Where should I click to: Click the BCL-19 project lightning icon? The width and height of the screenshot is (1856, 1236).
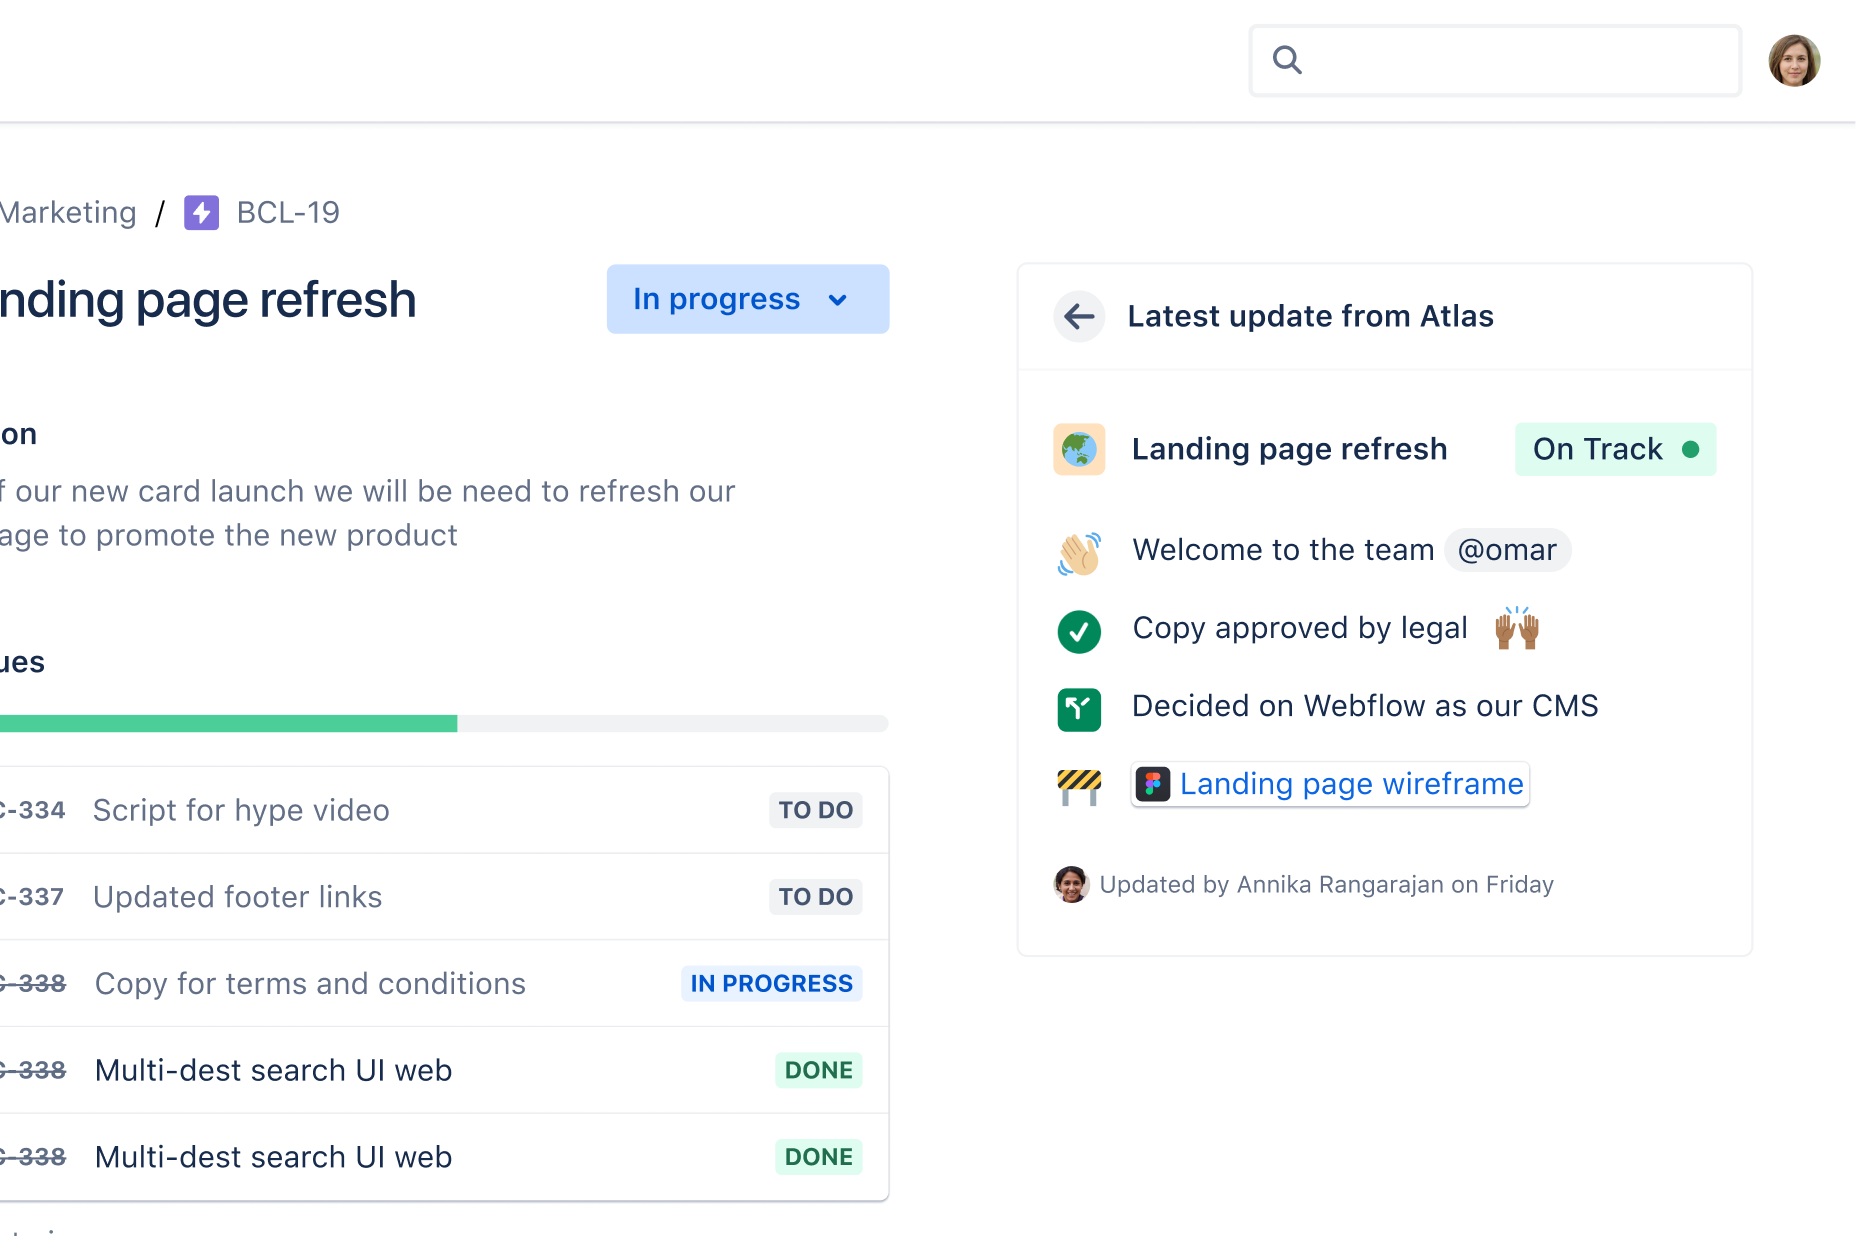201,212
